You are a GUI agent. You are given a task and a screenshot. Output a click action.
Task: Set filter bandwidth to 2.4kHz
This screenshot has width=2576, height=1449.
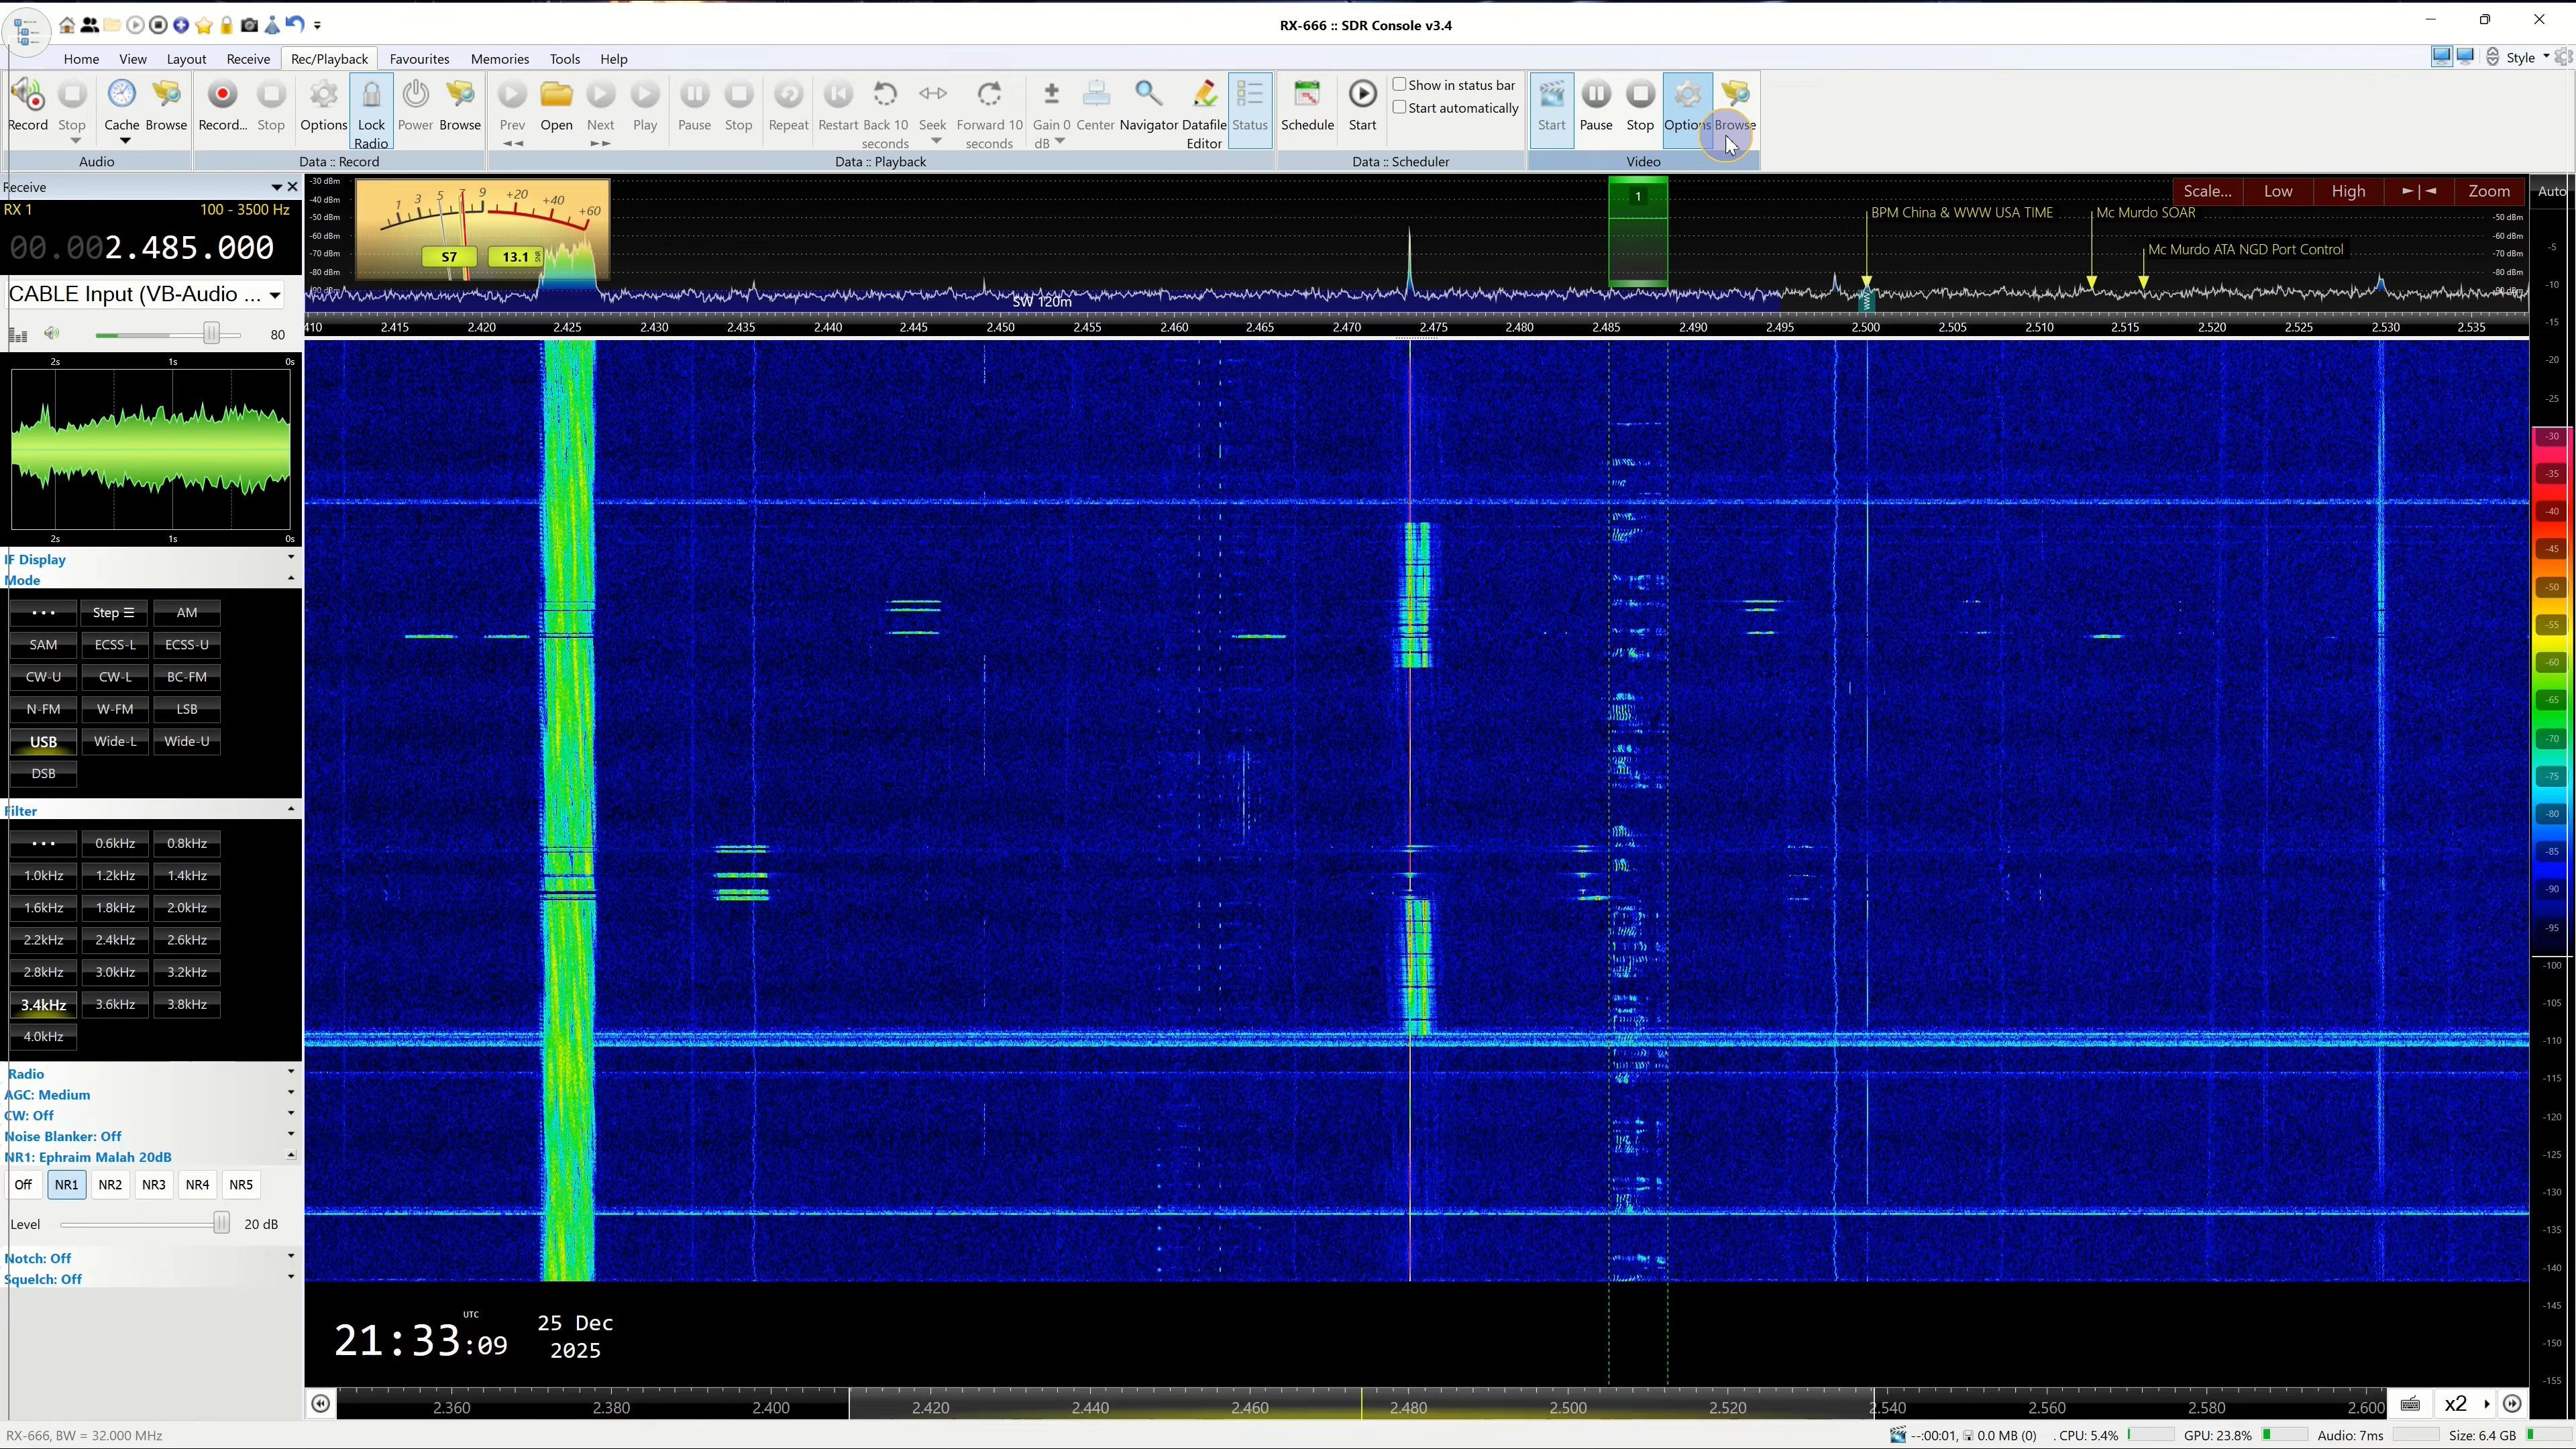point(115,940)
